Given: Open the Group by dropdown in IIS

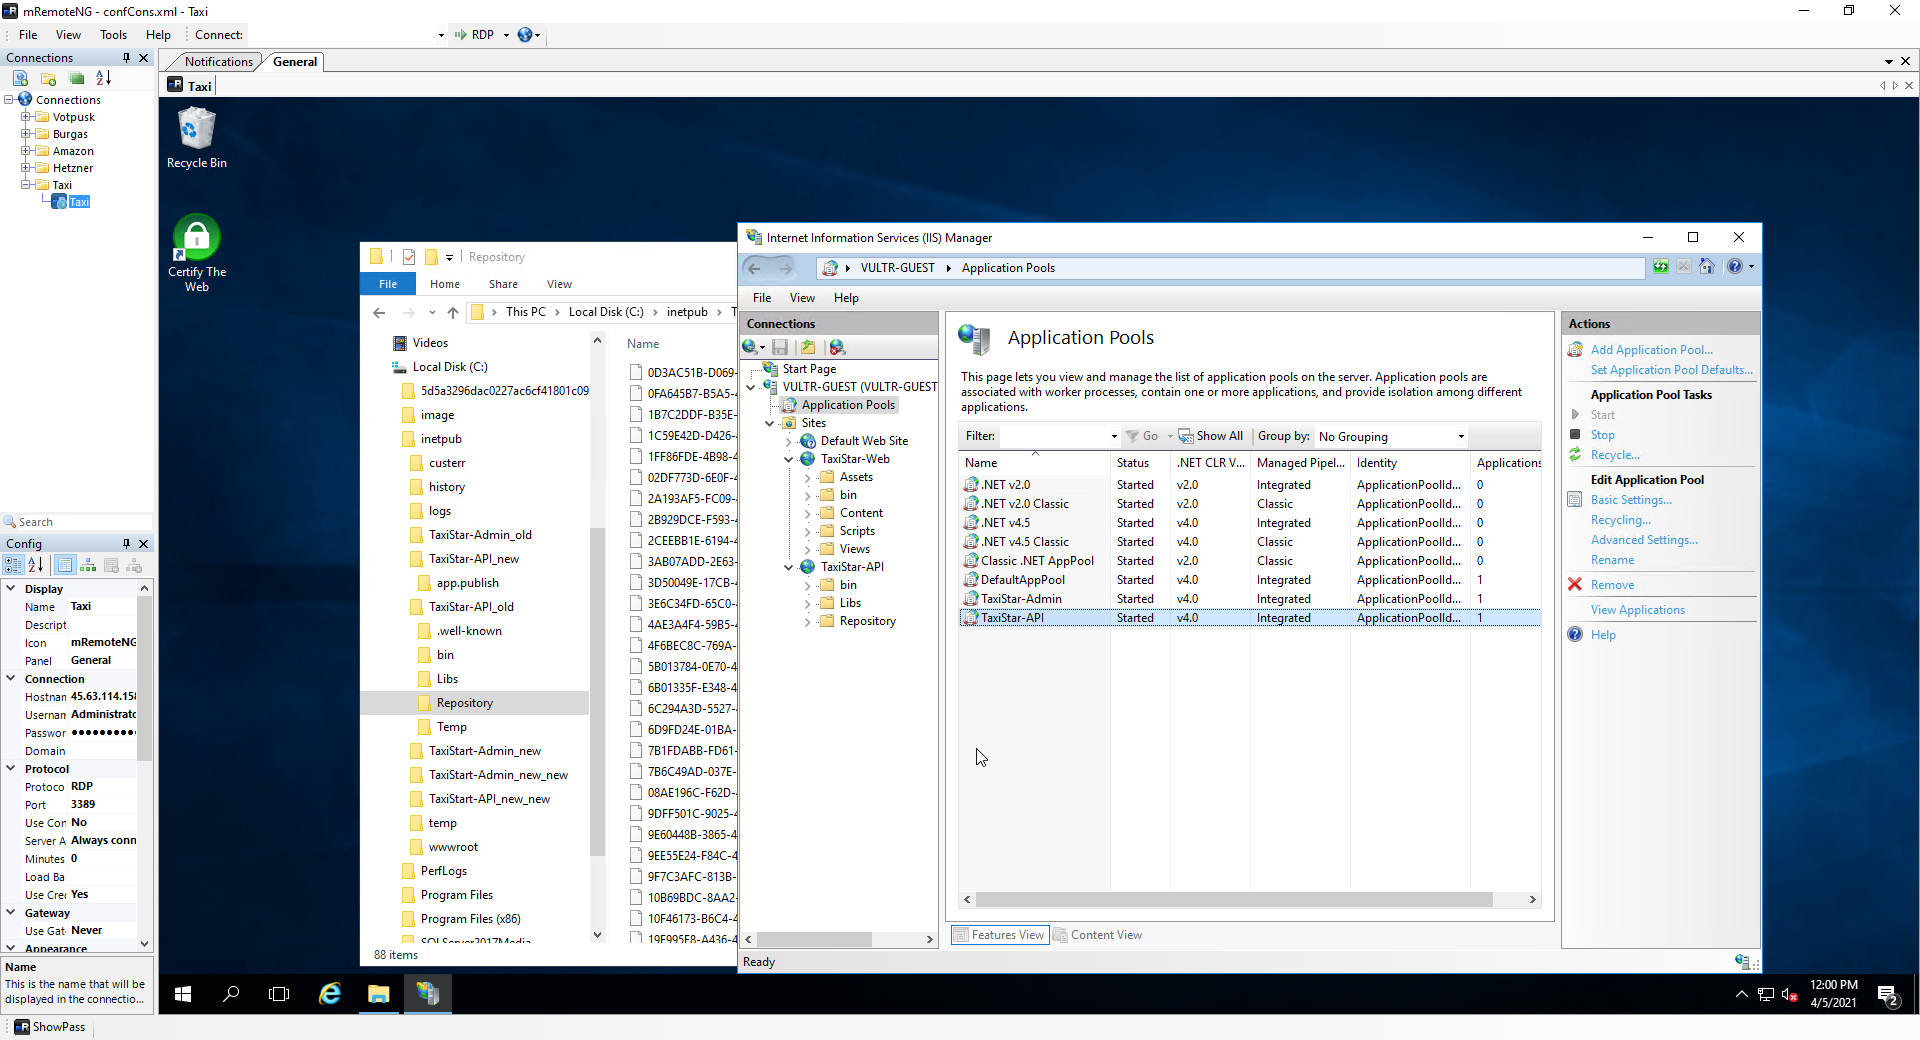Looking at the screenshot, I should click(x=1461, y=437).
